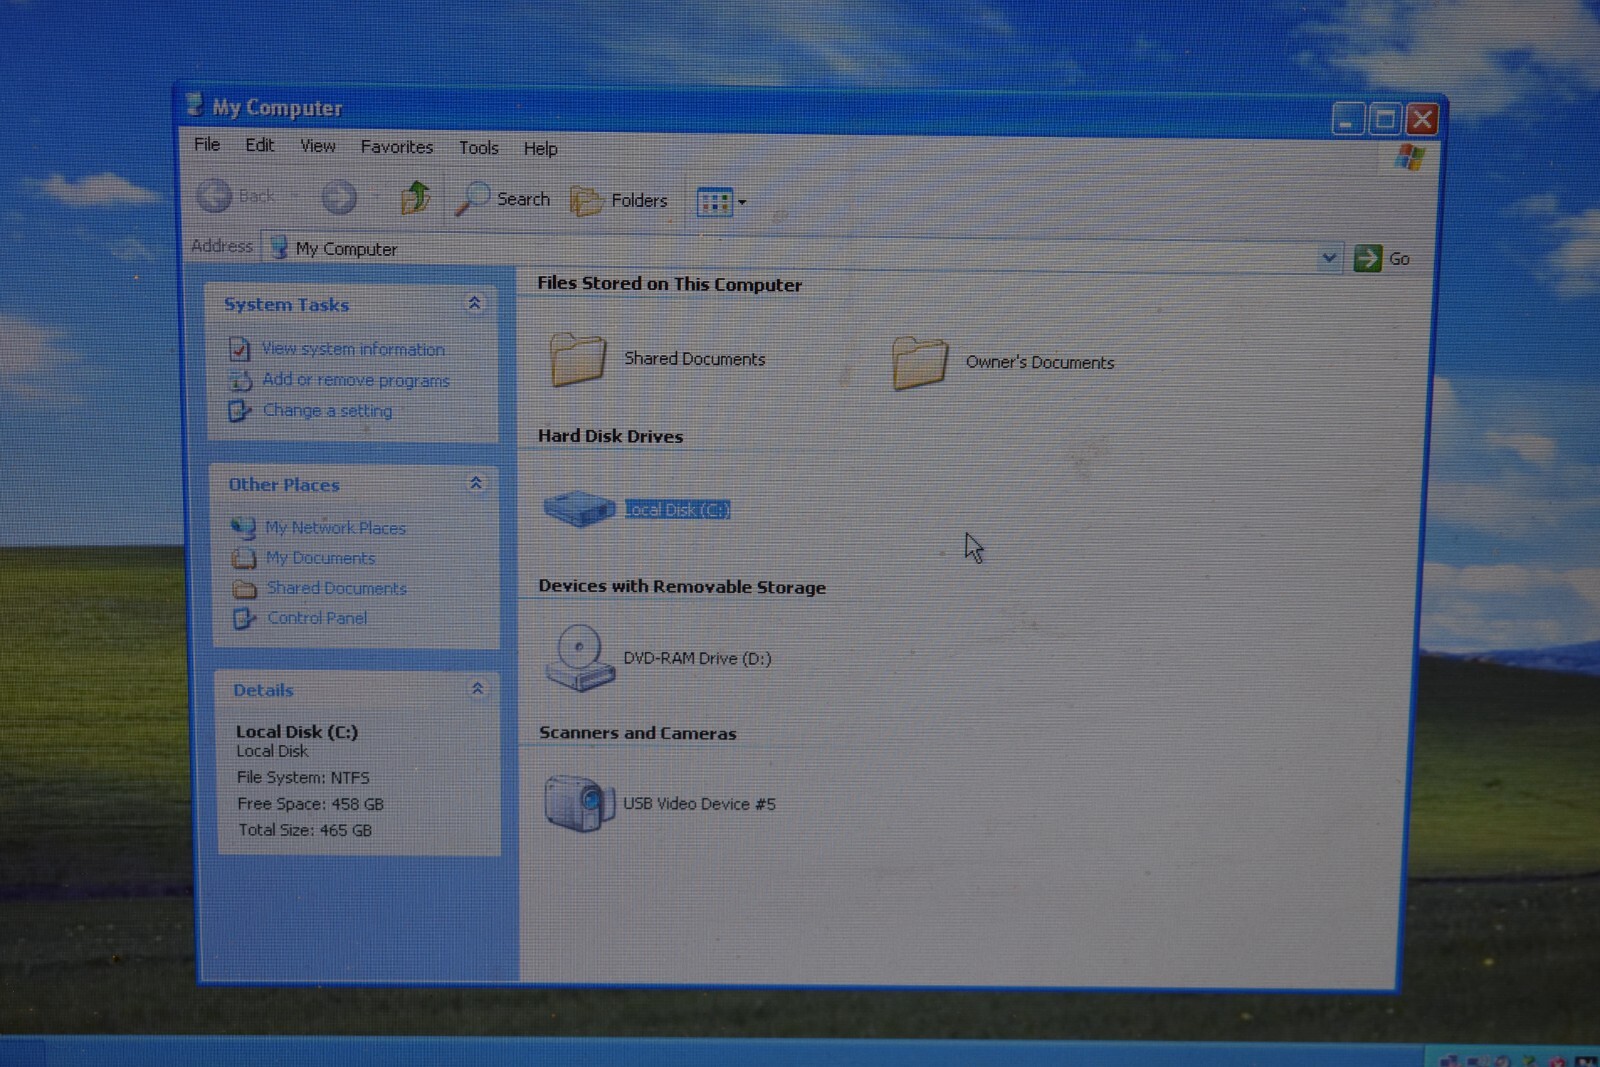Click the Free Space: 458 GB text
This screenshot has width=1600, height=1067.
click(x=310, y=804)
